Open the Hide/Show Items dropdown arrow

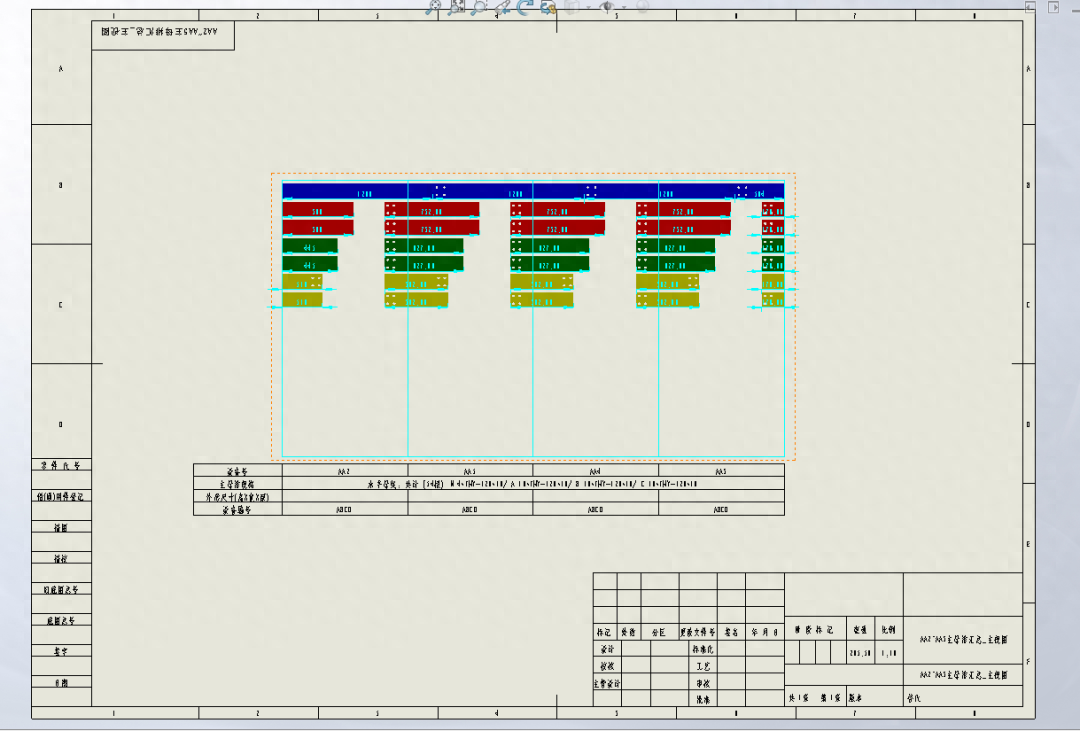click(623, 8)
